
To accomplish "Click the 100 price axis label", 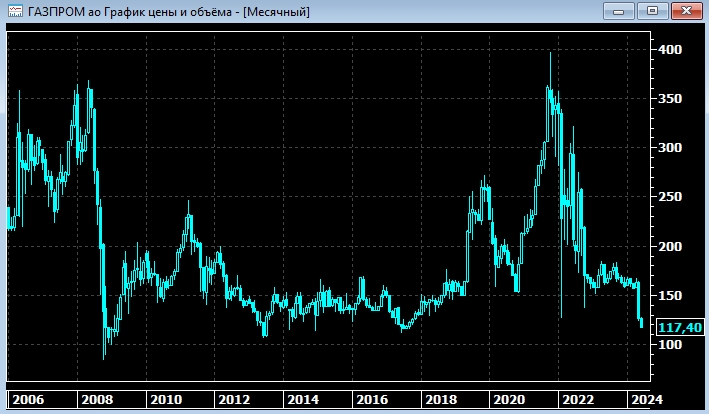I will (x=670, y=345).
